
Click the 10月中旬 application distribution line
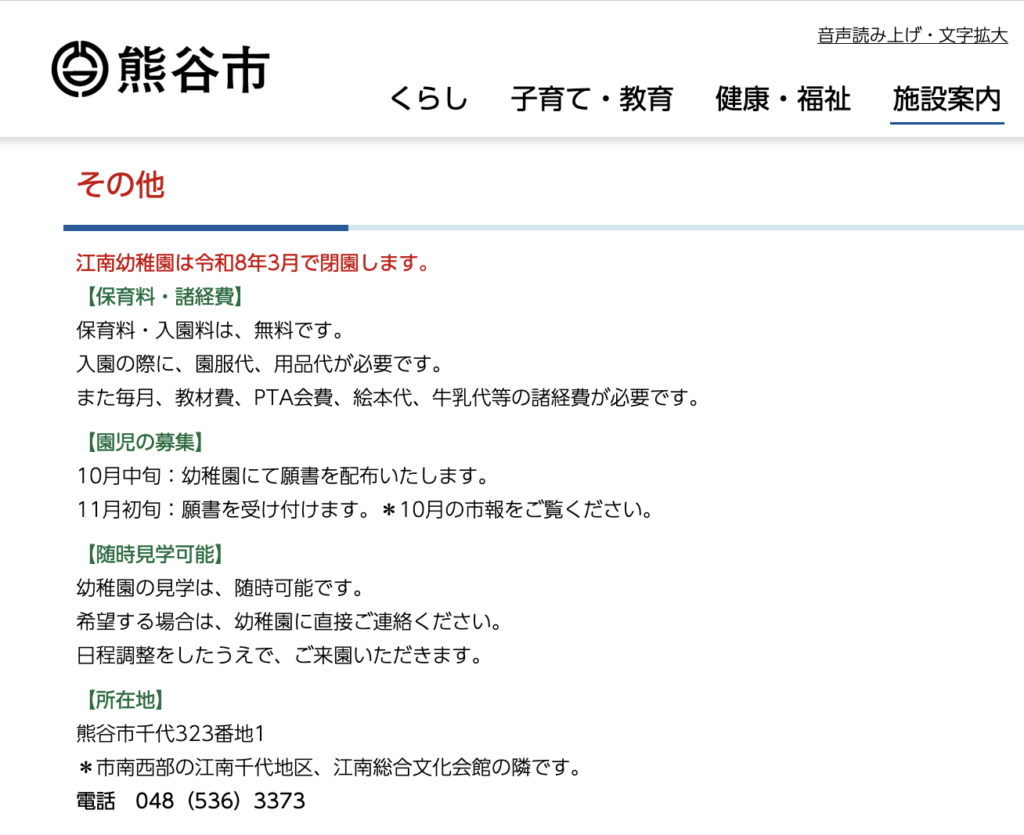282,475
